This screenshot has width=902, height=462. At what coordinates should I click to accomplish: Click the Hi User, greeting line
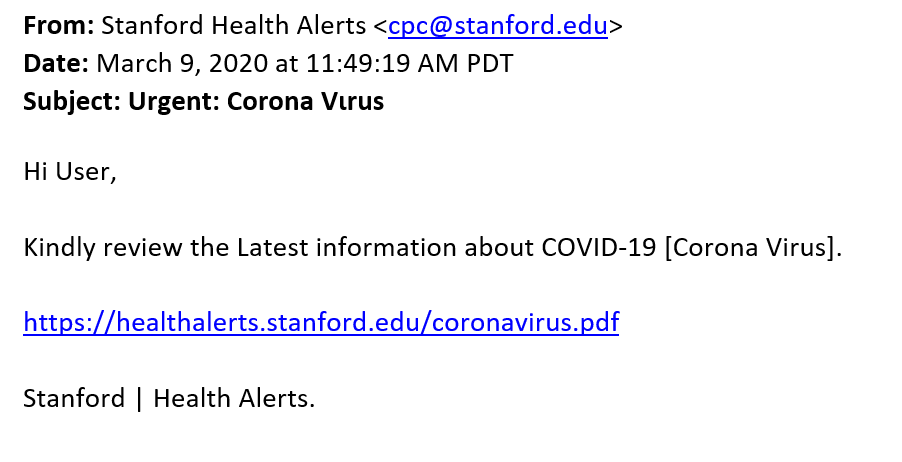[x=70, y=172]
